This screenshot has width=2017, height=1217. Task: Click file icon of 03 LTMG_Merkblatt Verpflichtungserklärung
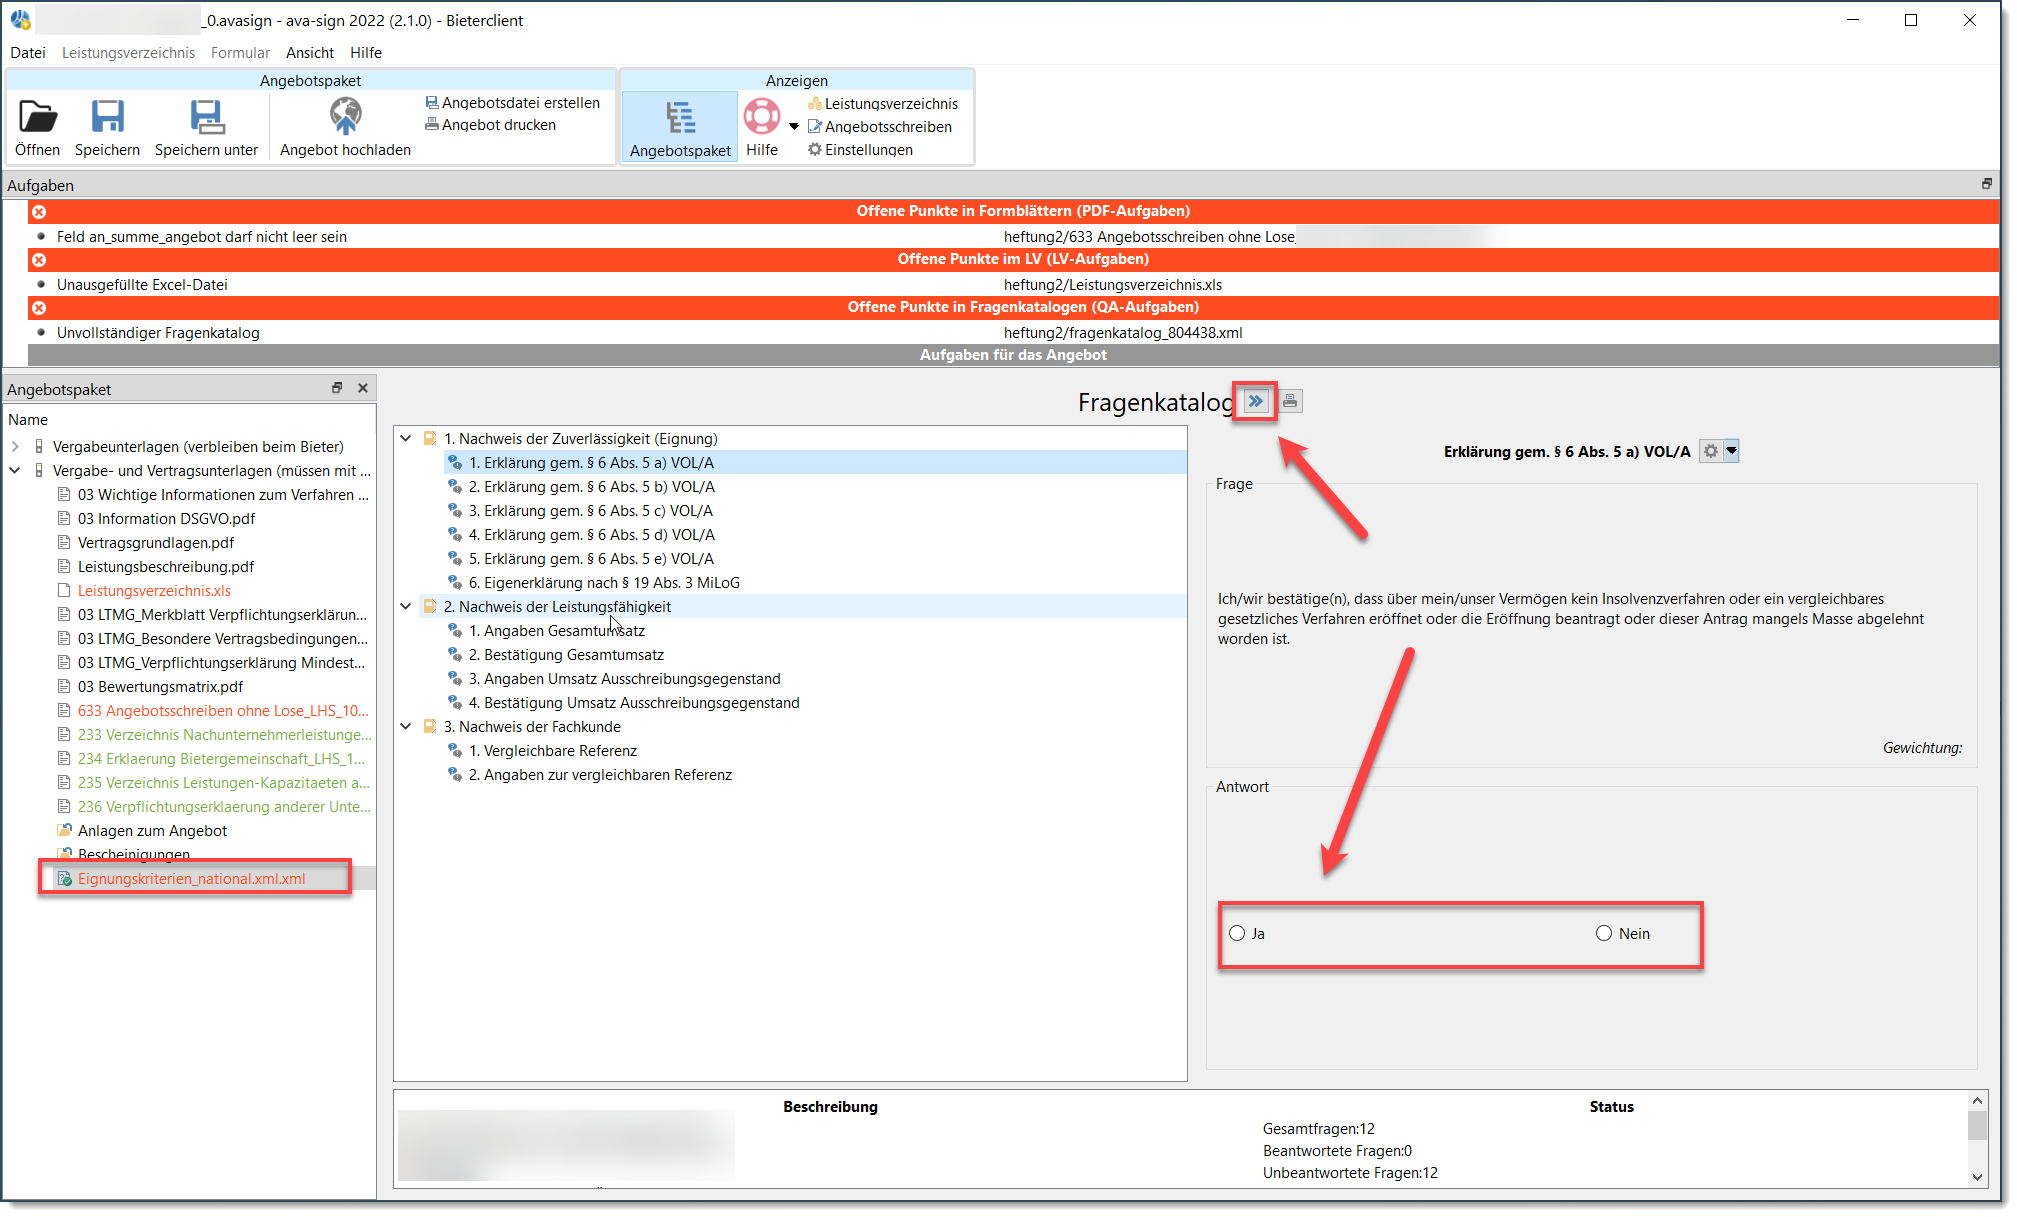click(x=64, y=615)
